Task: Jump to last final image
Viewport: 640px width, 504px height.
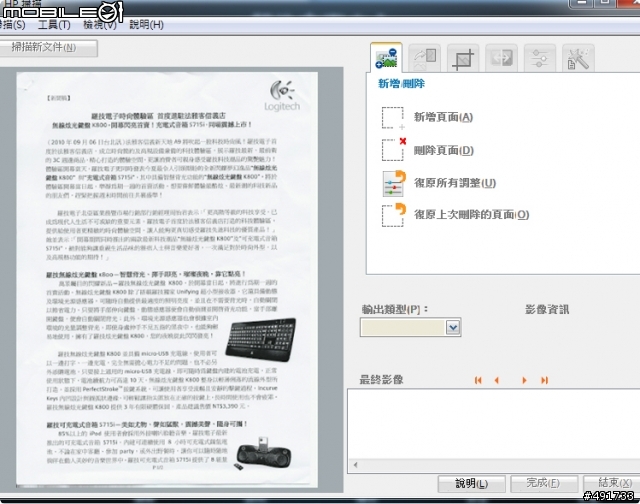Action: [x=544, y=380]
